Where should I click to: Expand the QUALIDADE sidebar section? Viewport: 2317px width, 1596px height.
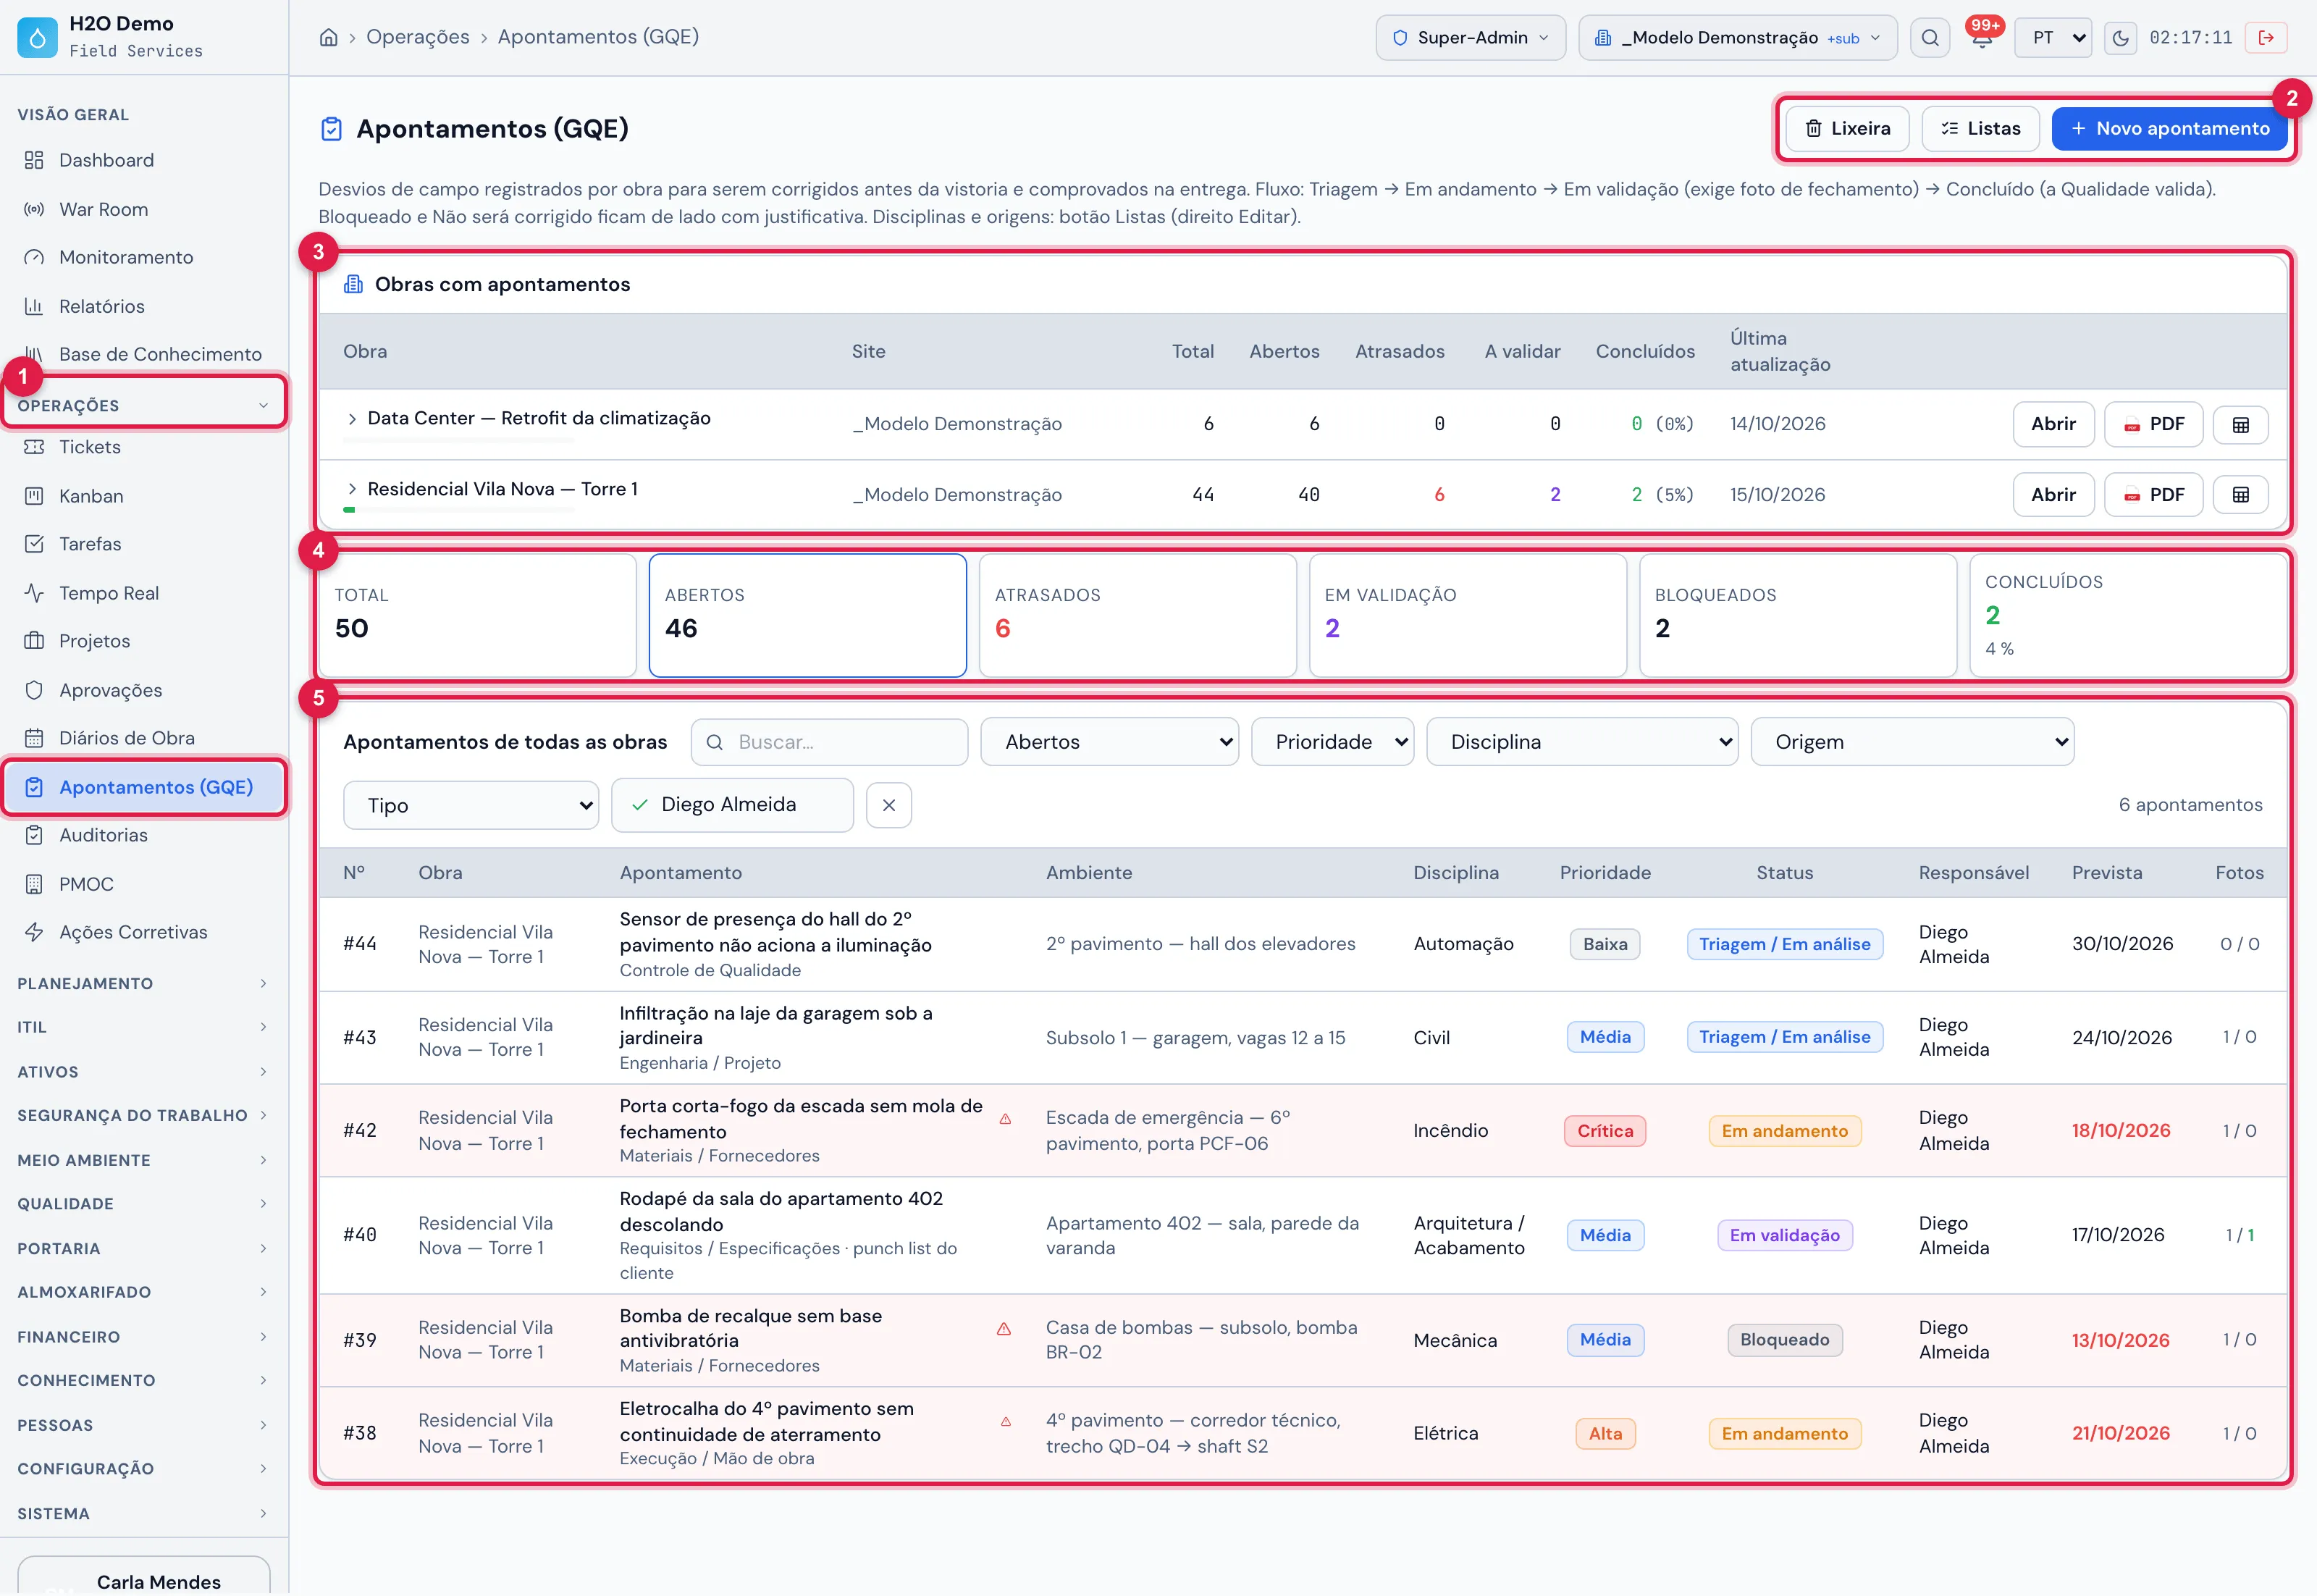[x=144, y=1204]
